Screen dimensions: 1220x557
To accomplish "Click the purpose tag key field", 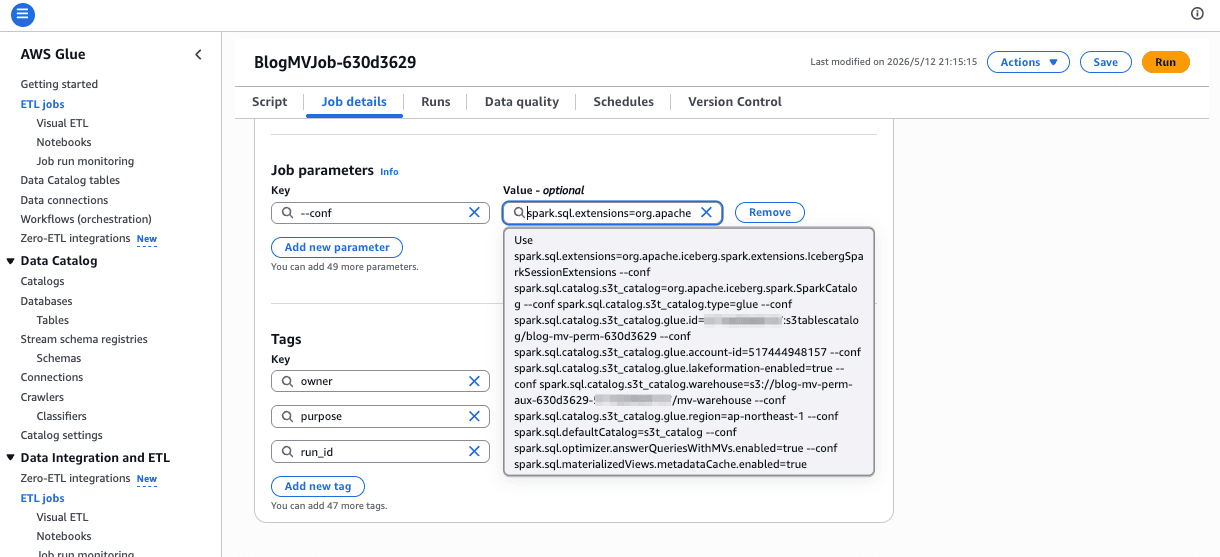I will click(x=380, y=416).
